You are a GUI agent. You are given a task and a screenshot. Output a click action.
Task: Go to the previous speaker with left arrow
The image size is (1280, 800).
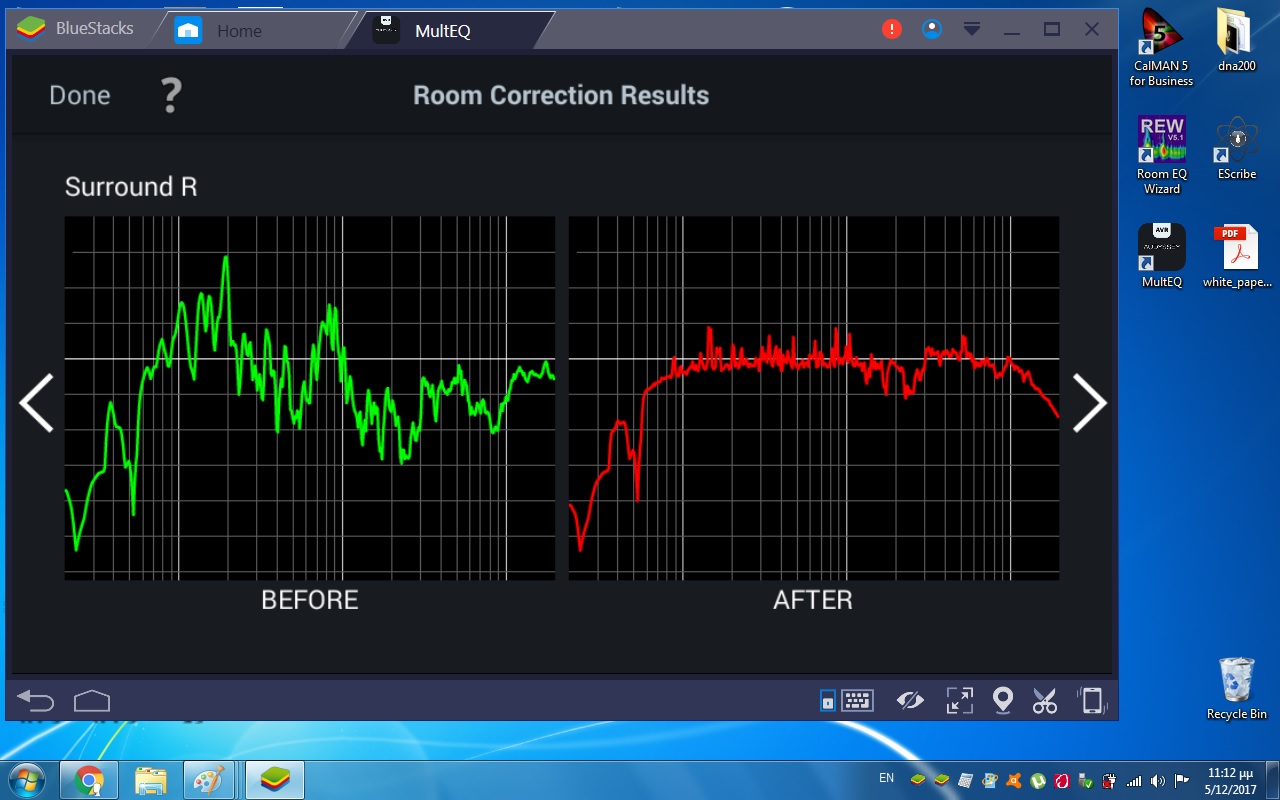point(36,403)
